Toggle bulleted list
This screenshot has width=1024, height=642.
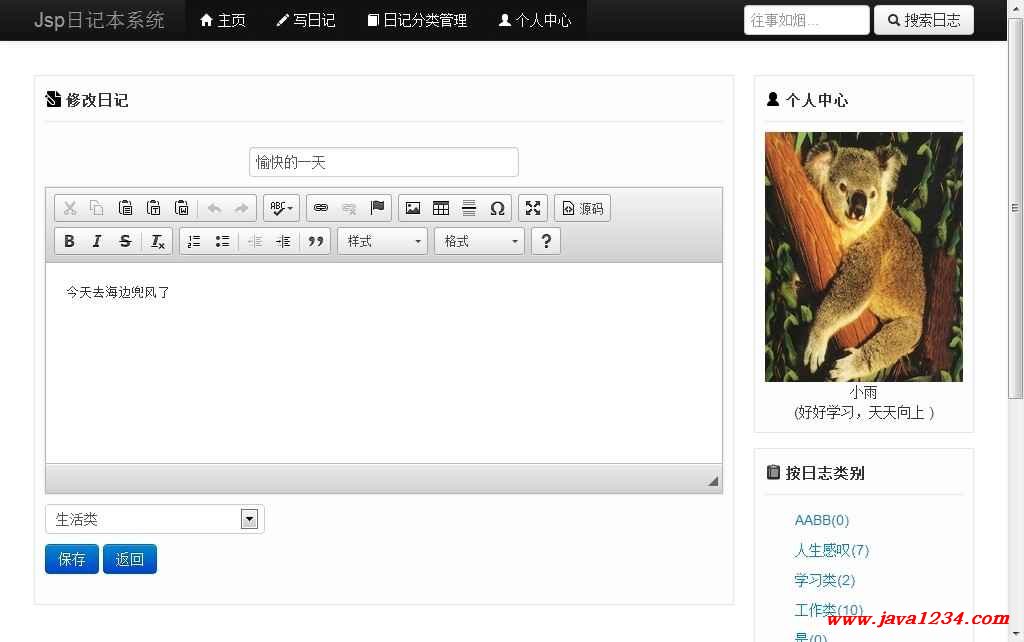coord(222,241)
